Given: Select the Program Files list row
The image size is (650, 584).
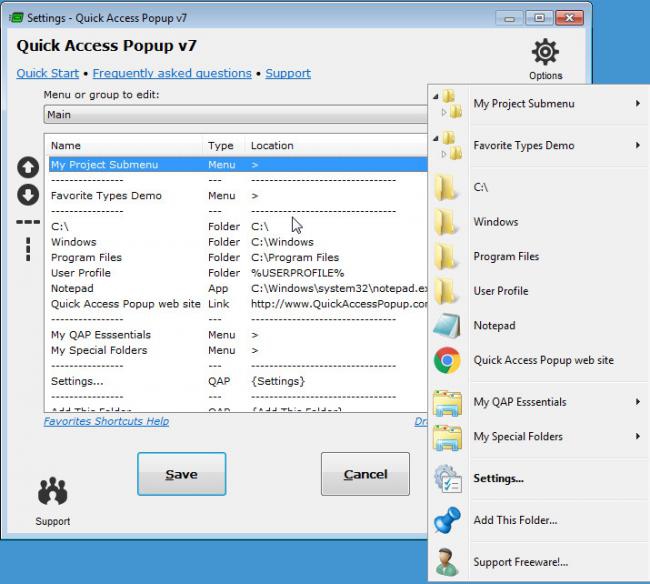Looking at the screenshot, I should pos(238,257).
